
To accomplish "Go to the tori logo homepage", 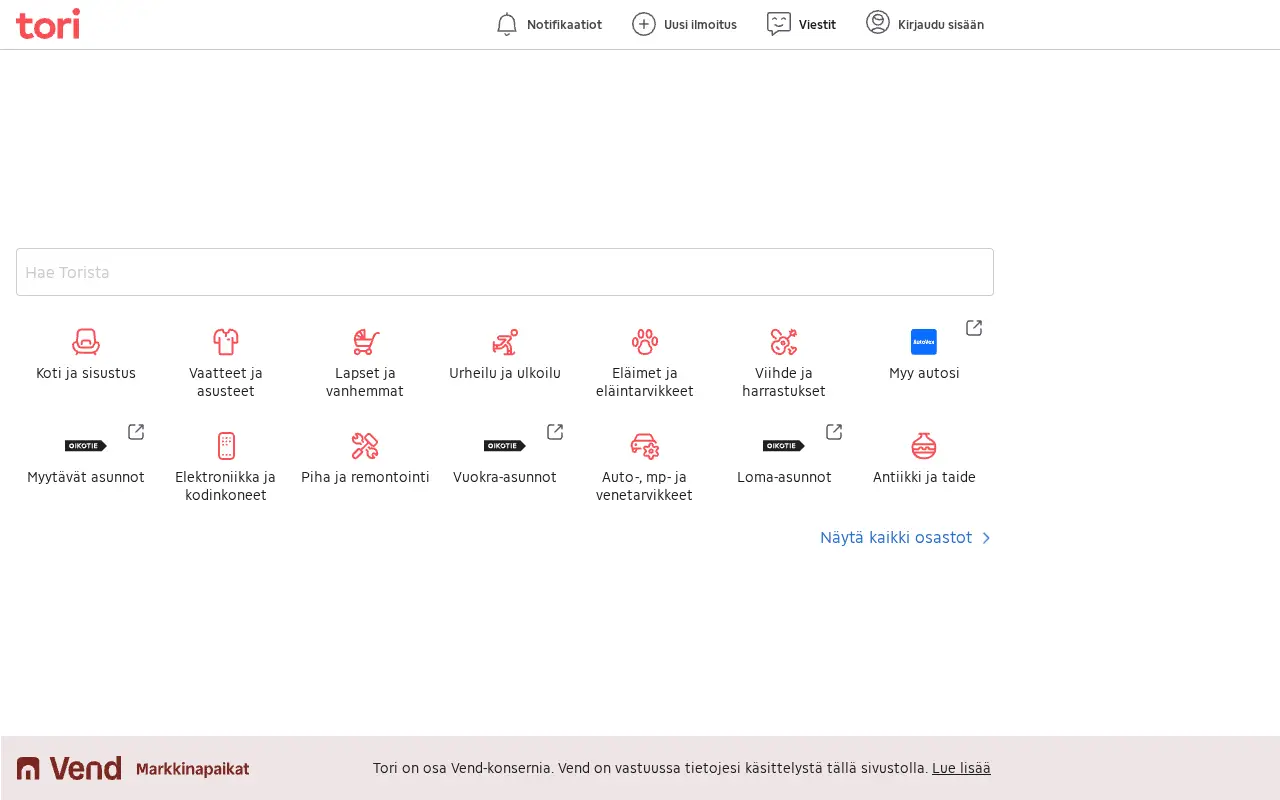I will pos(48,24).
